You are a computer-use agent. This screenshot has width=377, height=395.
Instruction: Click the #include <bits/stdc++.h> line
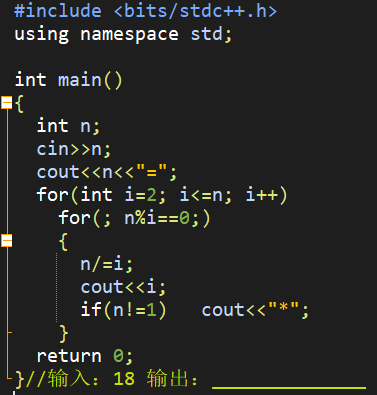[146, 11]
